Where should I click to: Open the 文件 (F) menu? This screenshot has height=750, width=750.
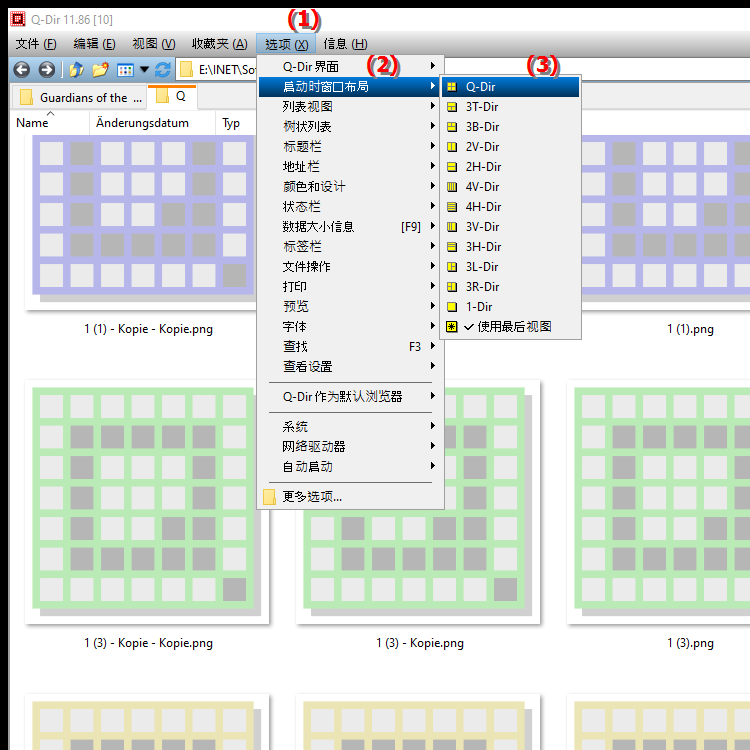(x=36, y=44)
